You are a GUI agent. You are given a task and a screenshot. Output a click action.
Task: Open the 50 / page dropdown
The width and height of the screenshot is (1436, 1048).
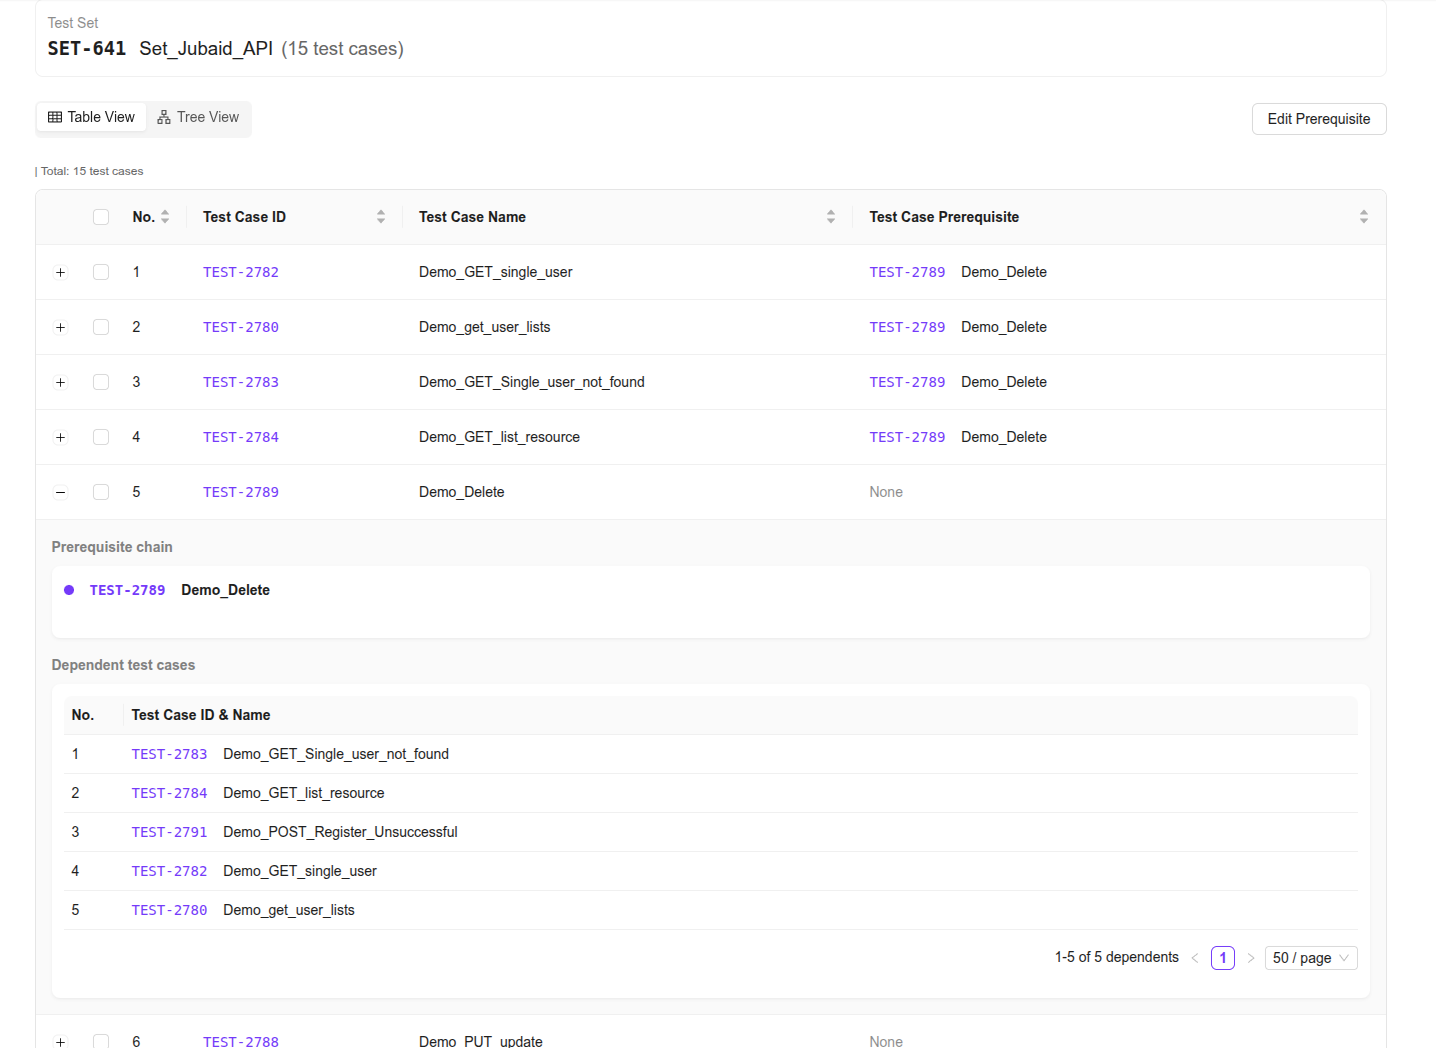[1310, 958]
